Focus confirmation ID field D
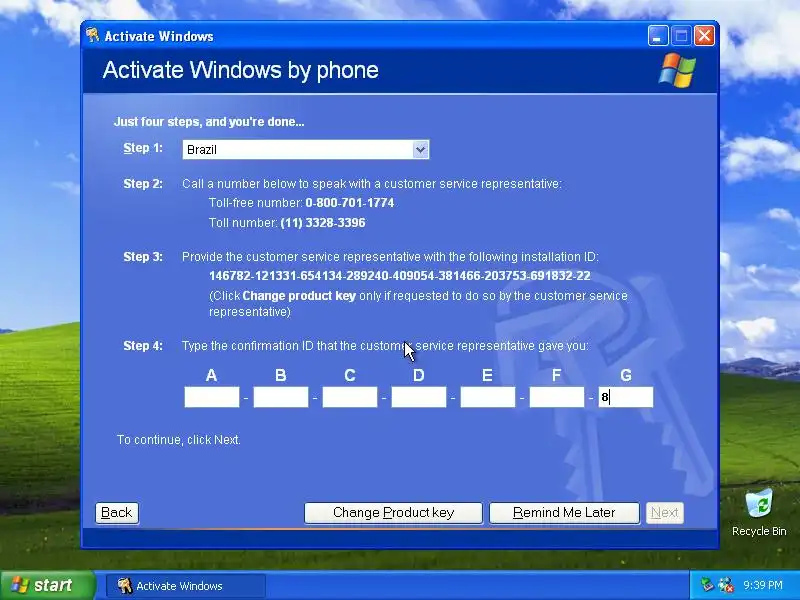This screenshot has width=800, height=600. pyautogui.click(x=418, y=397)
